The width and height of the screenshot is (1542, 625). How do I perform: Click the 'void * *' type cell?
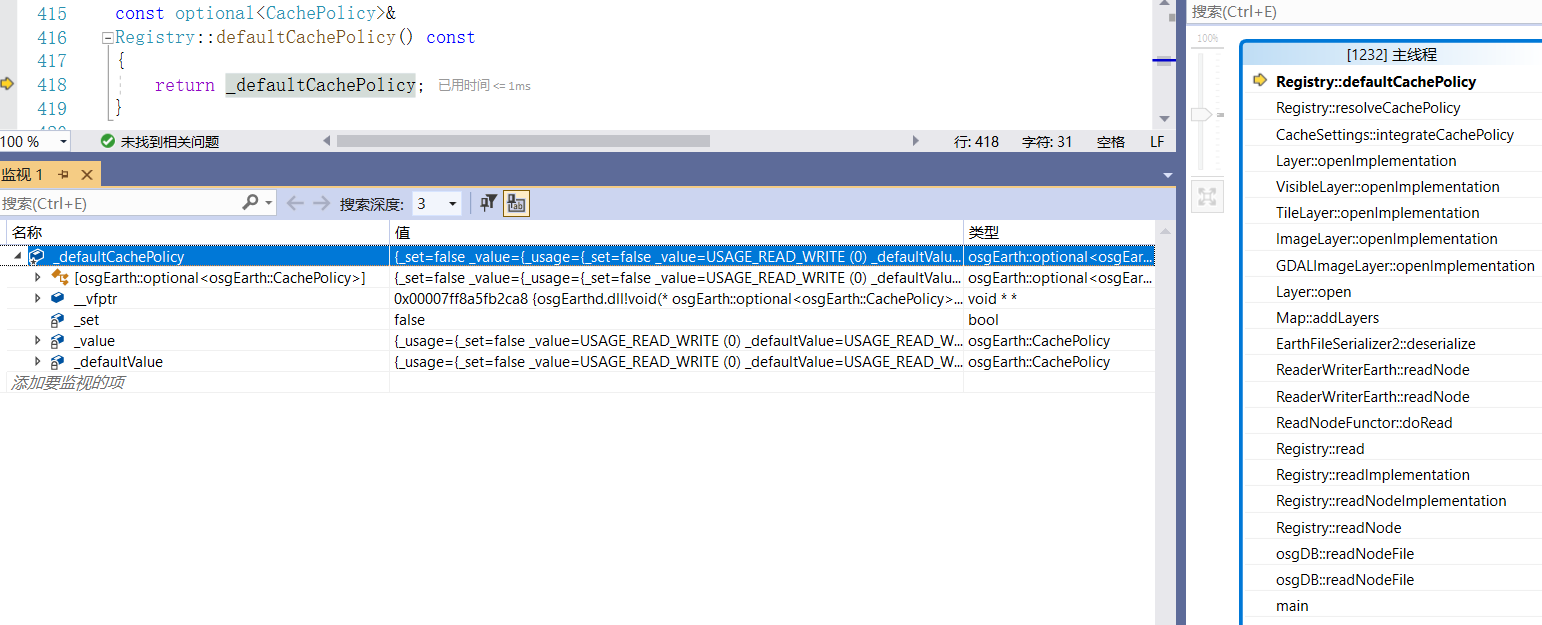(x=992, y=298)
